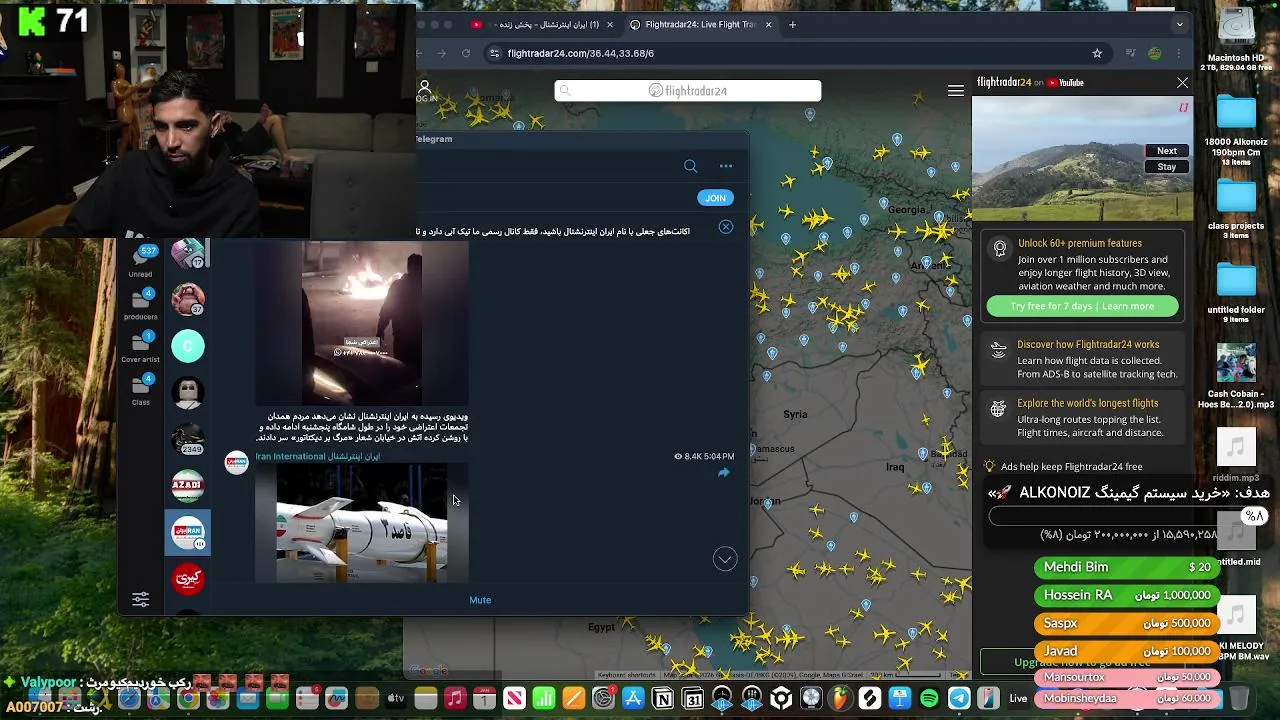Open the browser tab list dropdown
The height and width of the screenshot is (720, 1280).
tap(1180, 24)
